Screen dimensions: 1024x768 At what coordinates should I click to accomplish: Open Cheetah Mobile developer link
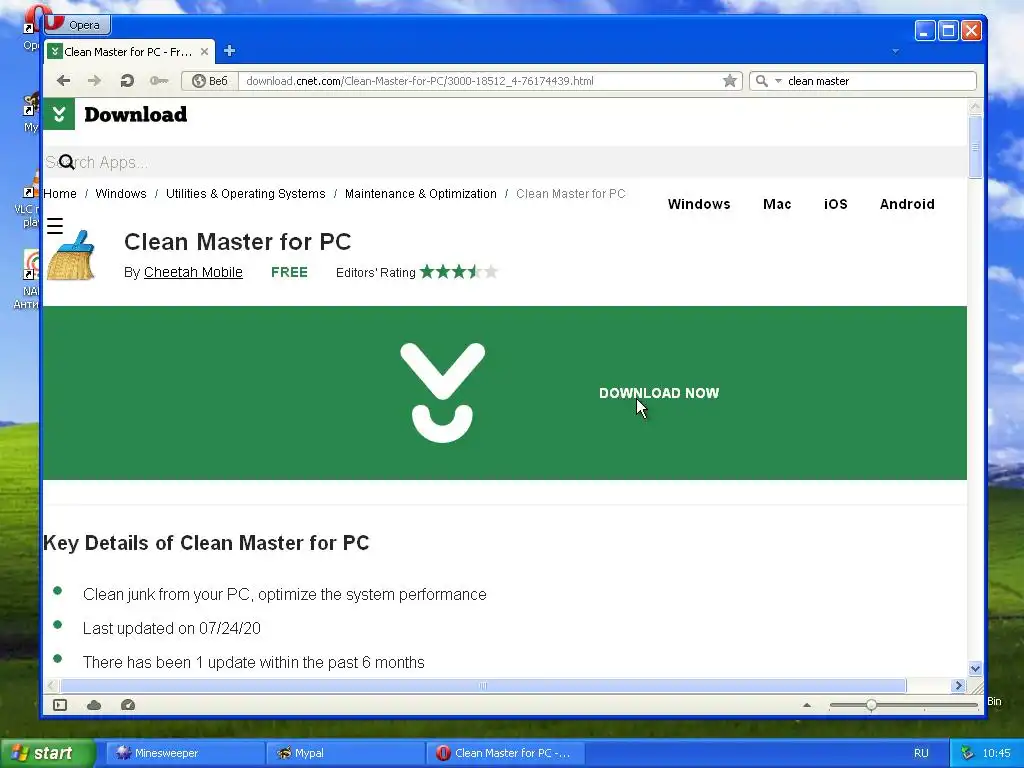pyautogui.click(x=193, y=272)
